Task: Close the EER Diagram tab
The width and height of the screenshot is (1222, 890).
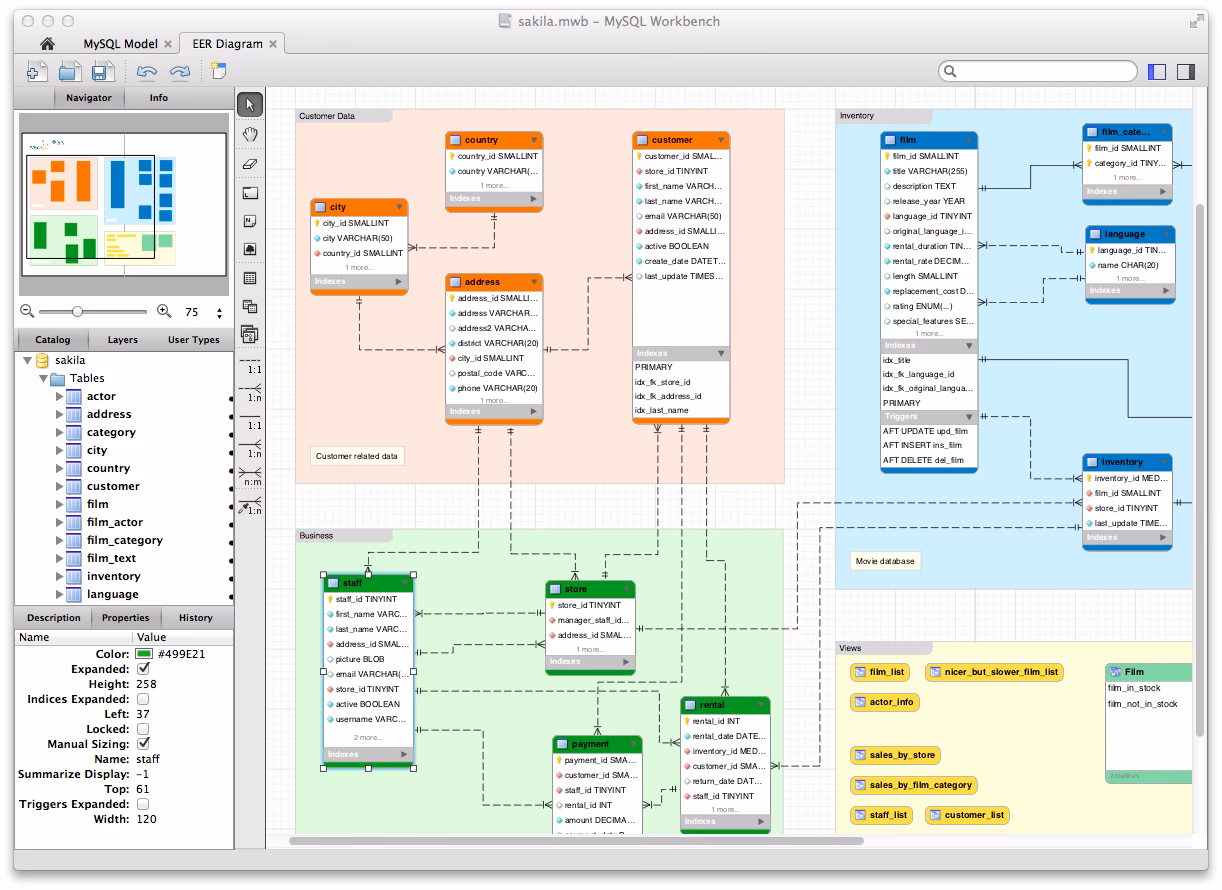Action: pyautogui.click(x=273, y=44)
